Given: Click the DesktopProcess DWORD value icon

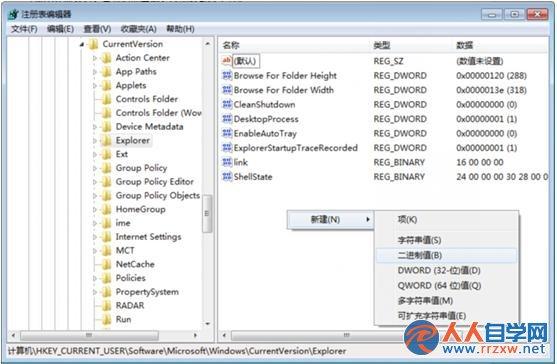Looking at the screenshot, I should pos(227,119).
